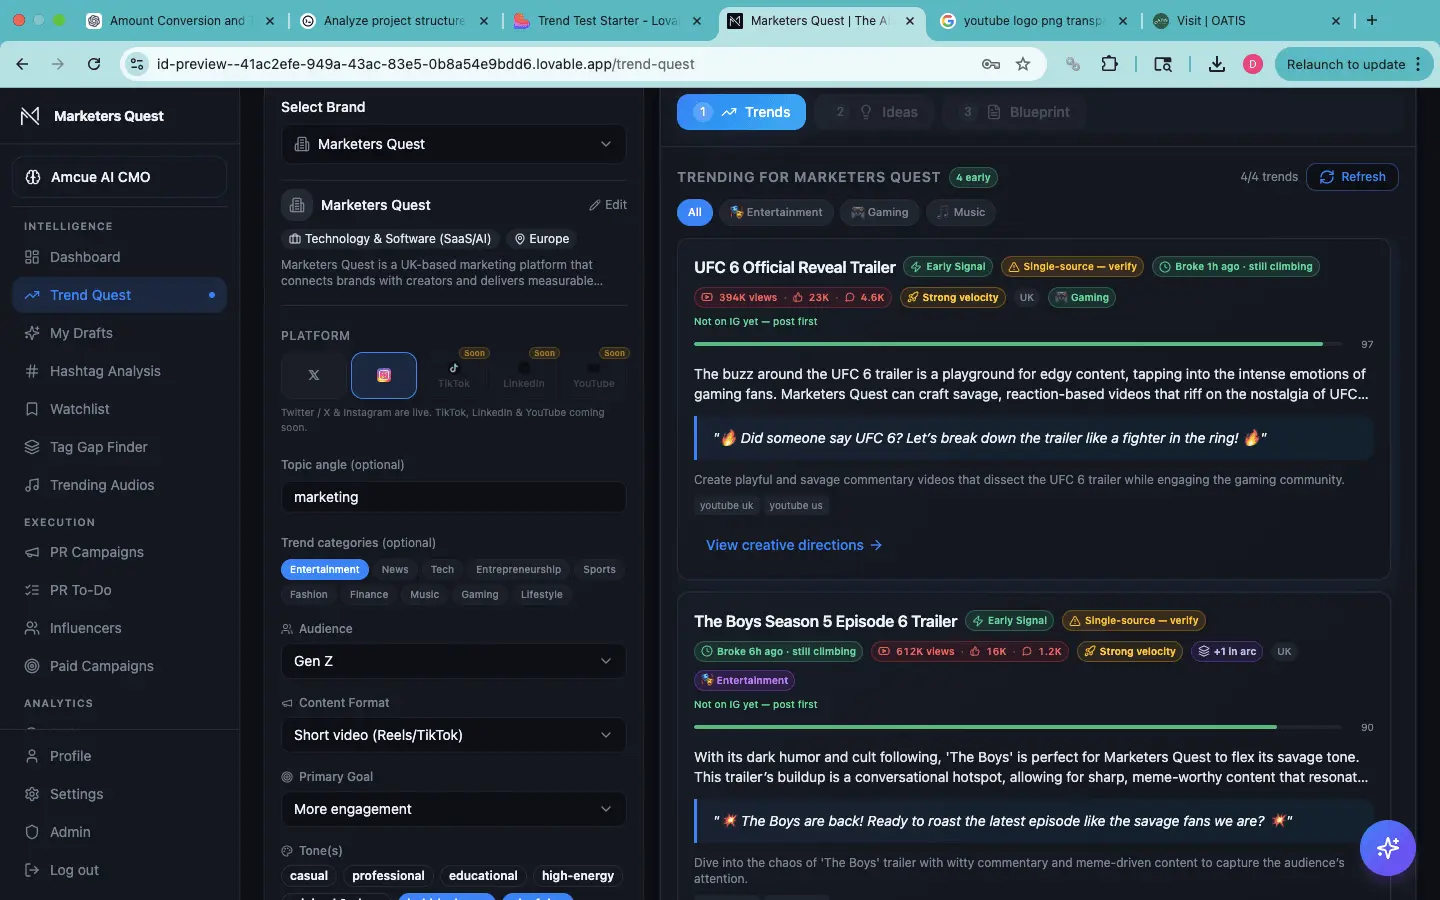
Task: Filter trends by All
Action: [695, 212]
